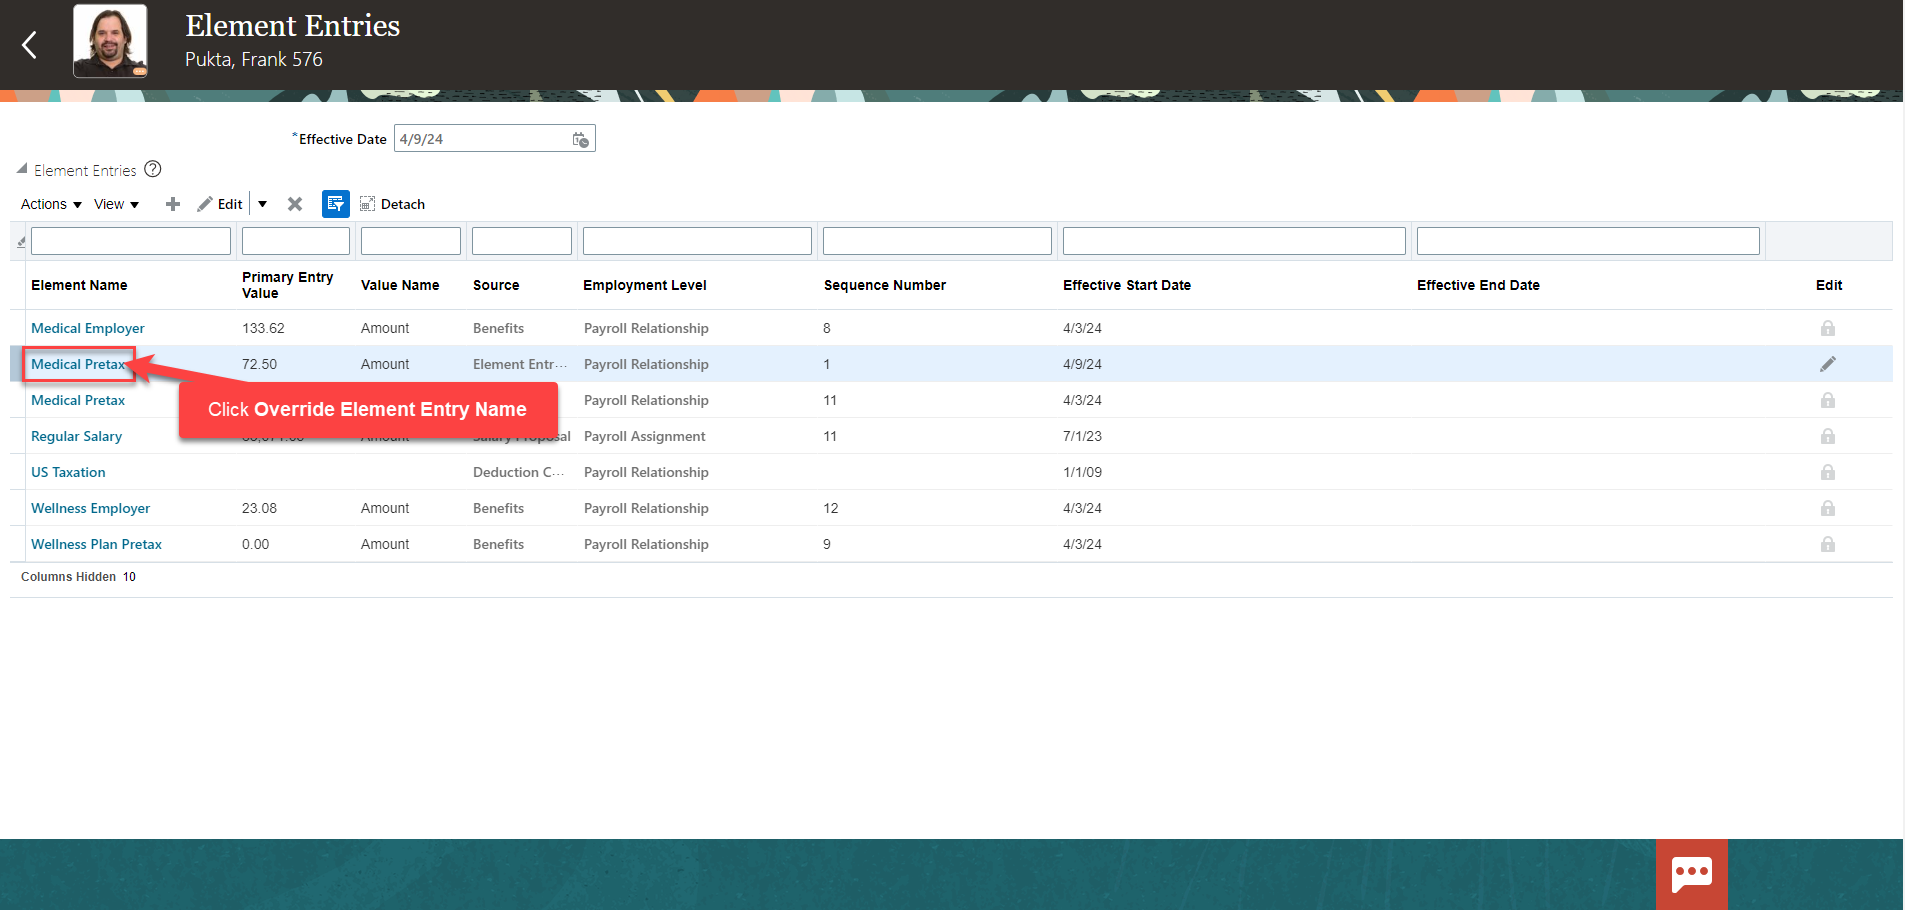The height and width of the screenshot is (910, 1905).
Task: Open the Medical Employer element link
Action: 88,328
